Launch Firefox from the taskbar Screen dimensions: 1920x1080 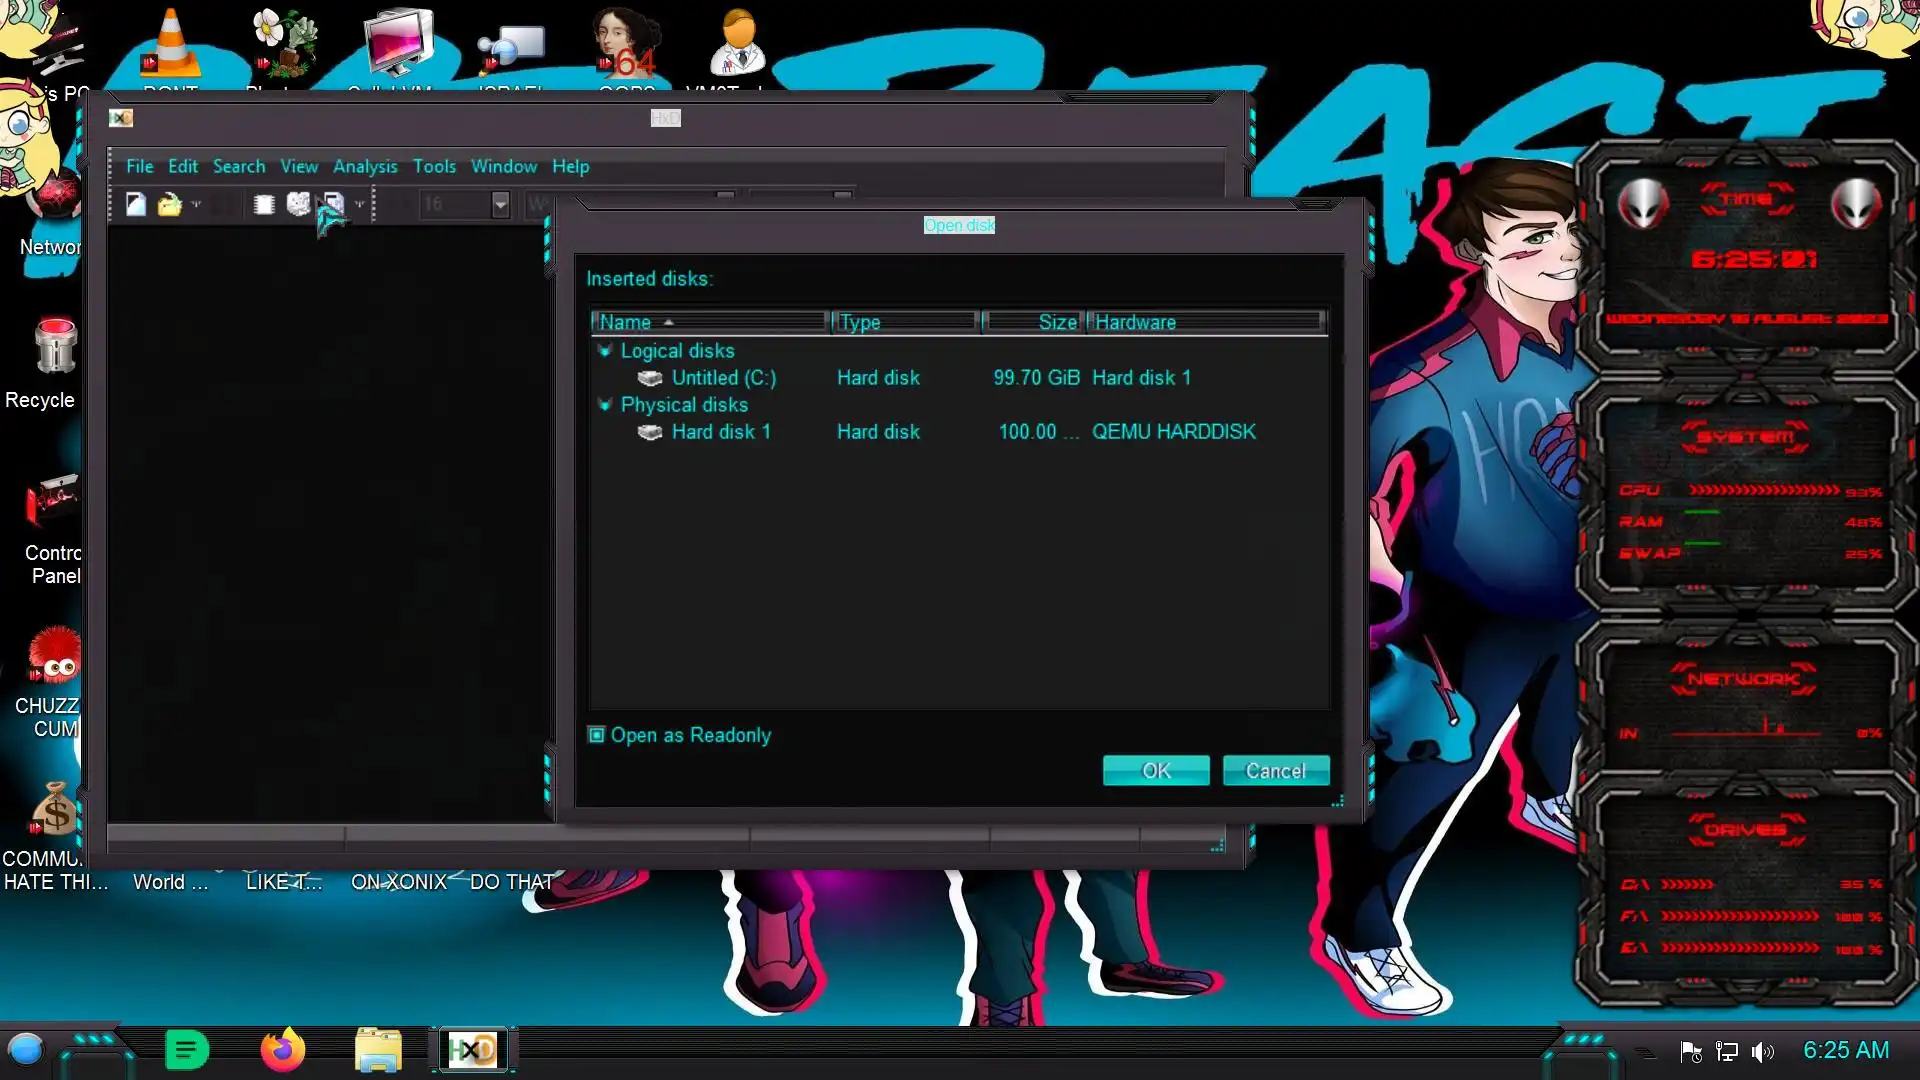(x=282, y=1050)
